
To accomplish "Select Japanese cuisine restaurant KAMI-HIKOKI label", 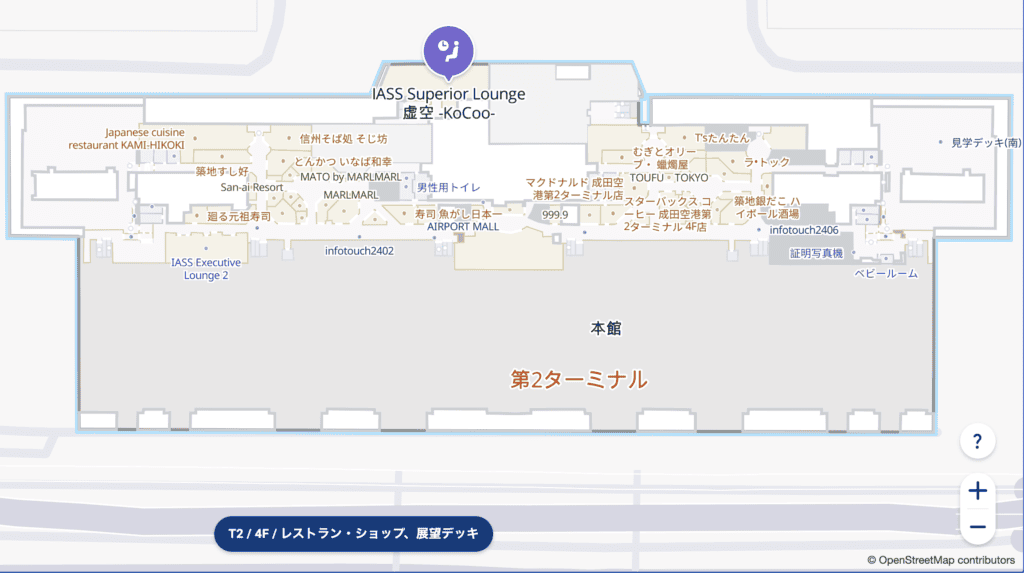I will pos(127,139).
